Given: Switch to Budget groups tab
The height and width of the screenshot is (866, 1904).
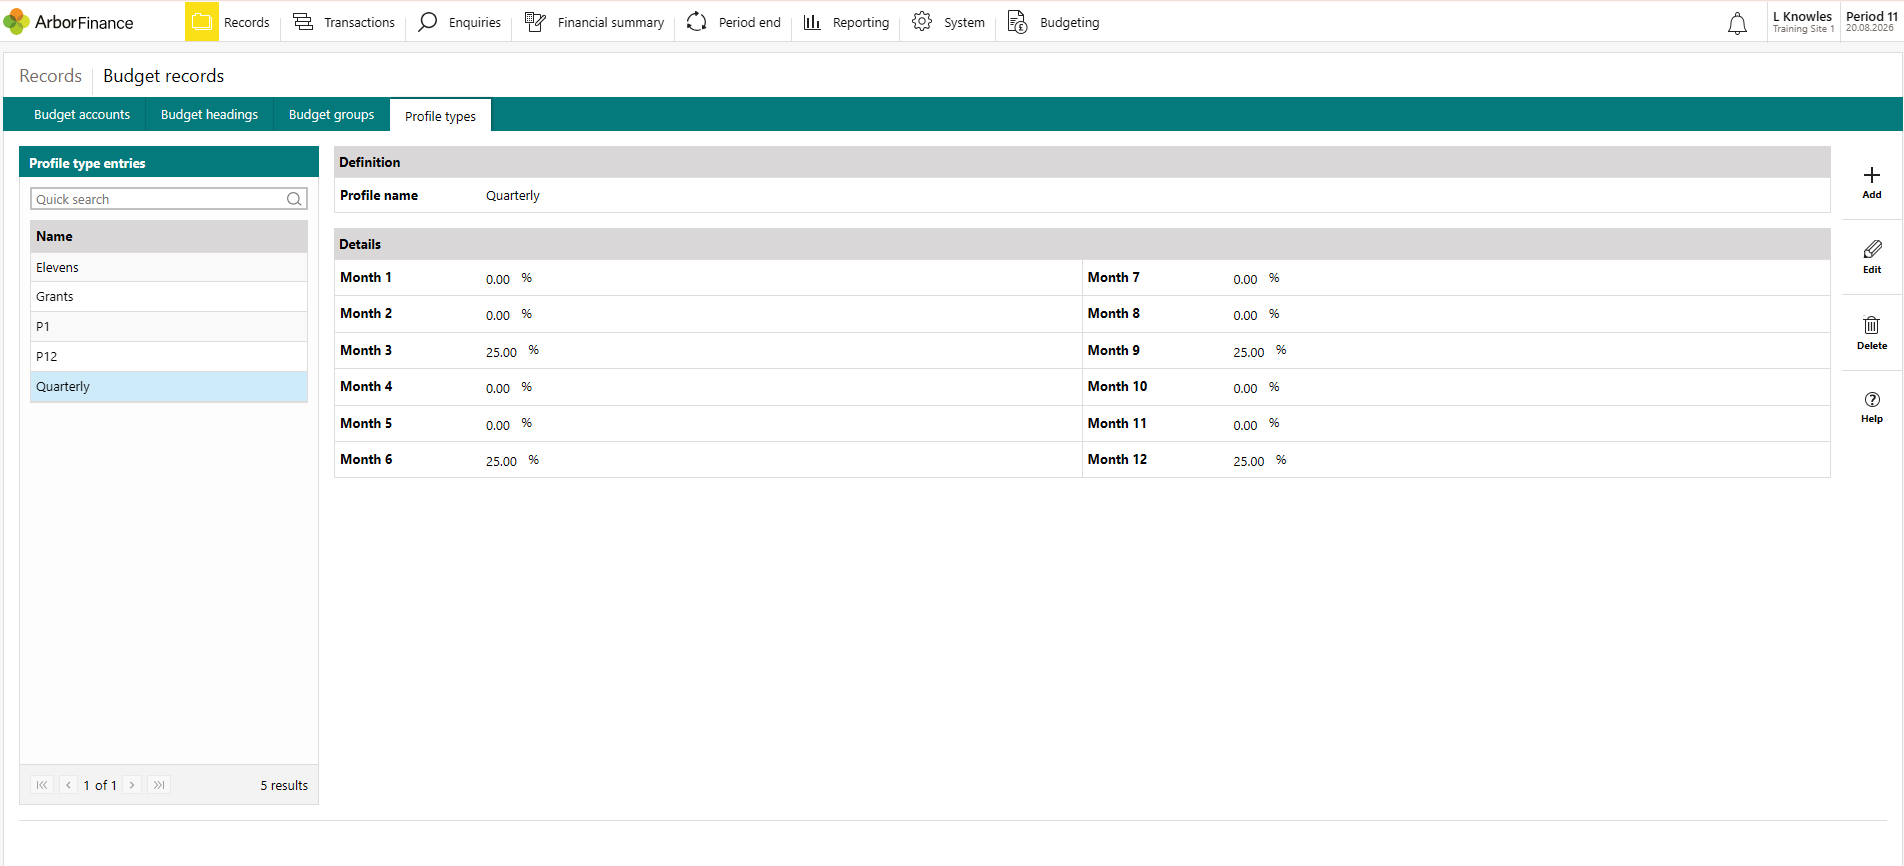Looking at the screenshot, I should [x=331, y=115].
